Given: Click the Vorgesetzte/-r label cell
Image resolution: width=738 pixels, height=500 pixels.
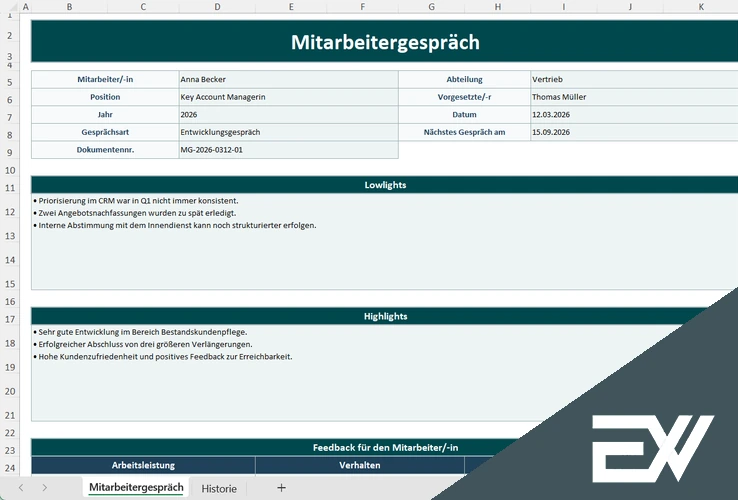Looking at the screenshot, I should pyautogui.click(x=464, y=97).
